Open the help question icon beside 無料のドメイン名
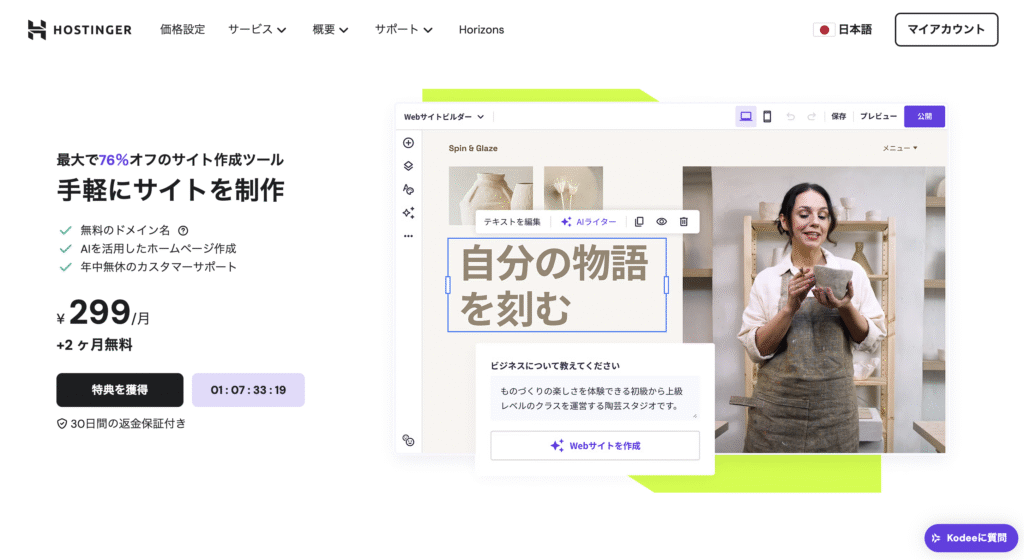The width and height of the screenshot is (1024, 560). tap(183, 230)
